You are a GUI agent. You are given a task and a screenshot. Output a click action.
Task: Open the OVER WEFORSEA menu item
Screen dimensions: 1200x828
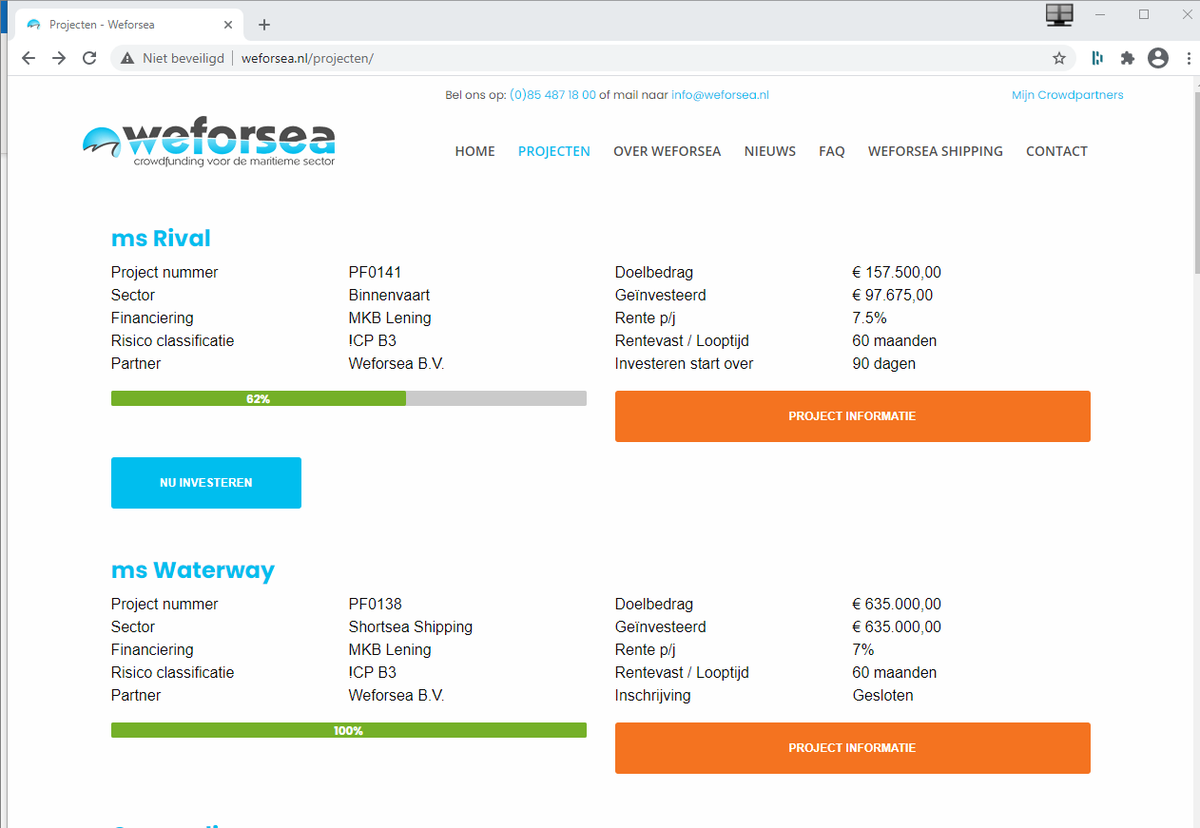[667, 151]
